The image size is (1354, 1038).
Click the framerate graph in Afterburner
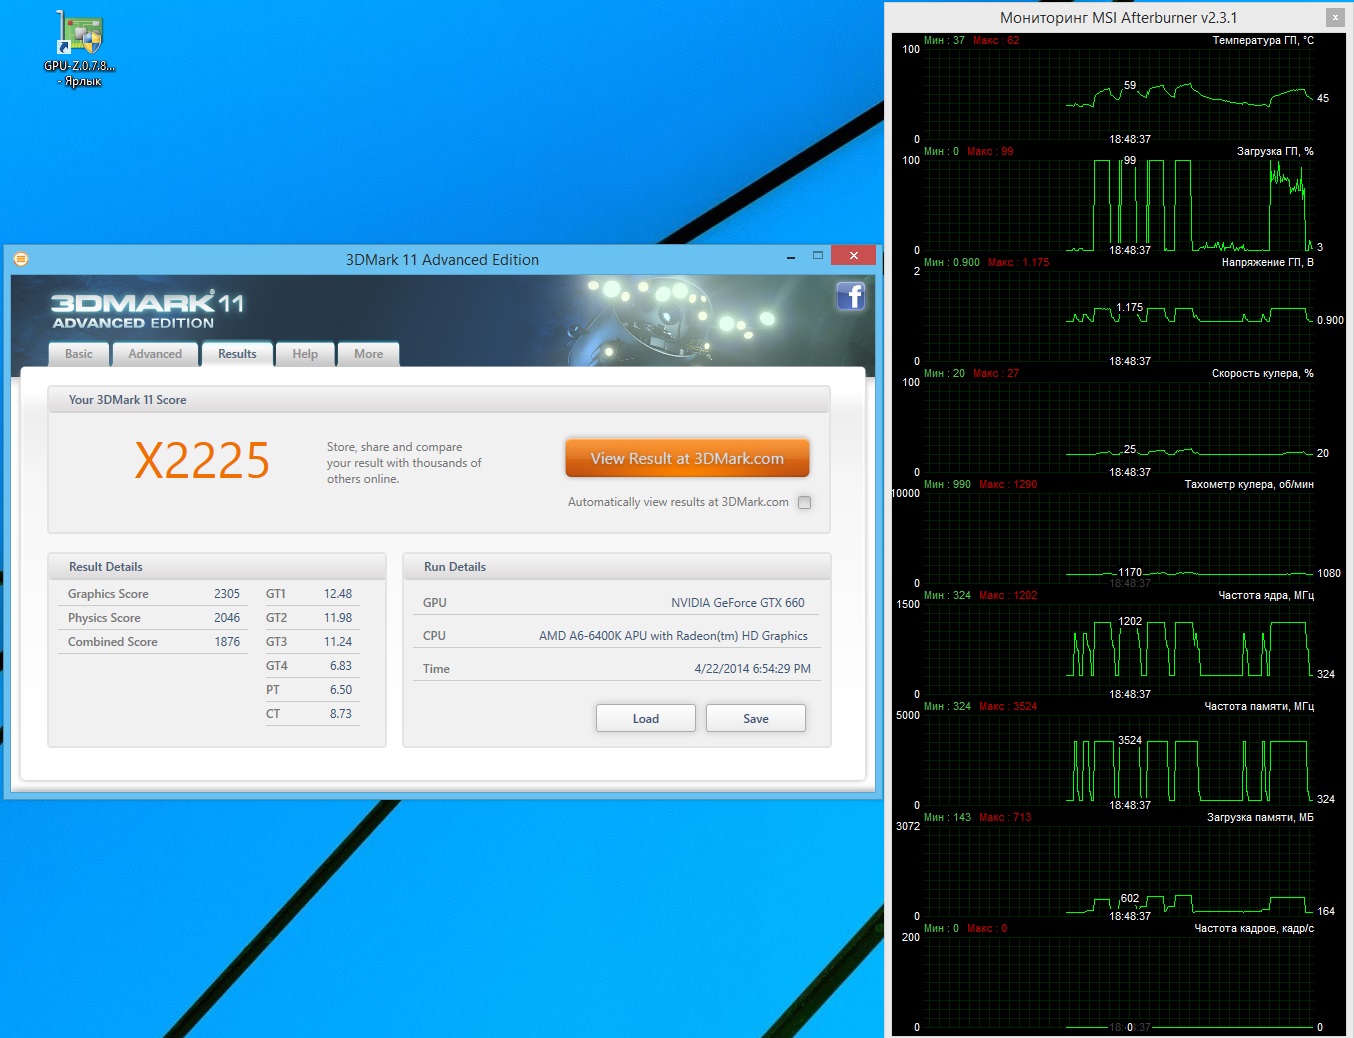1118,982
